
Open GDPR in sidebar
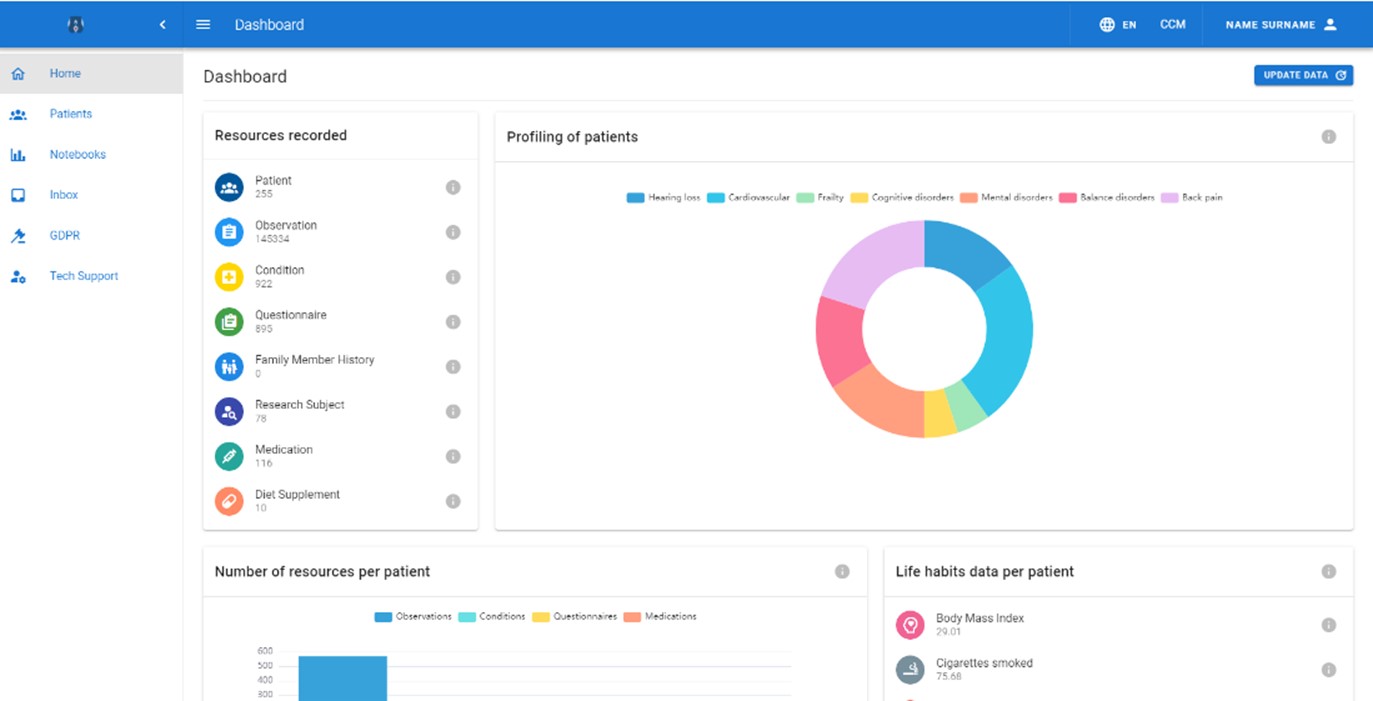click(91, 236)
